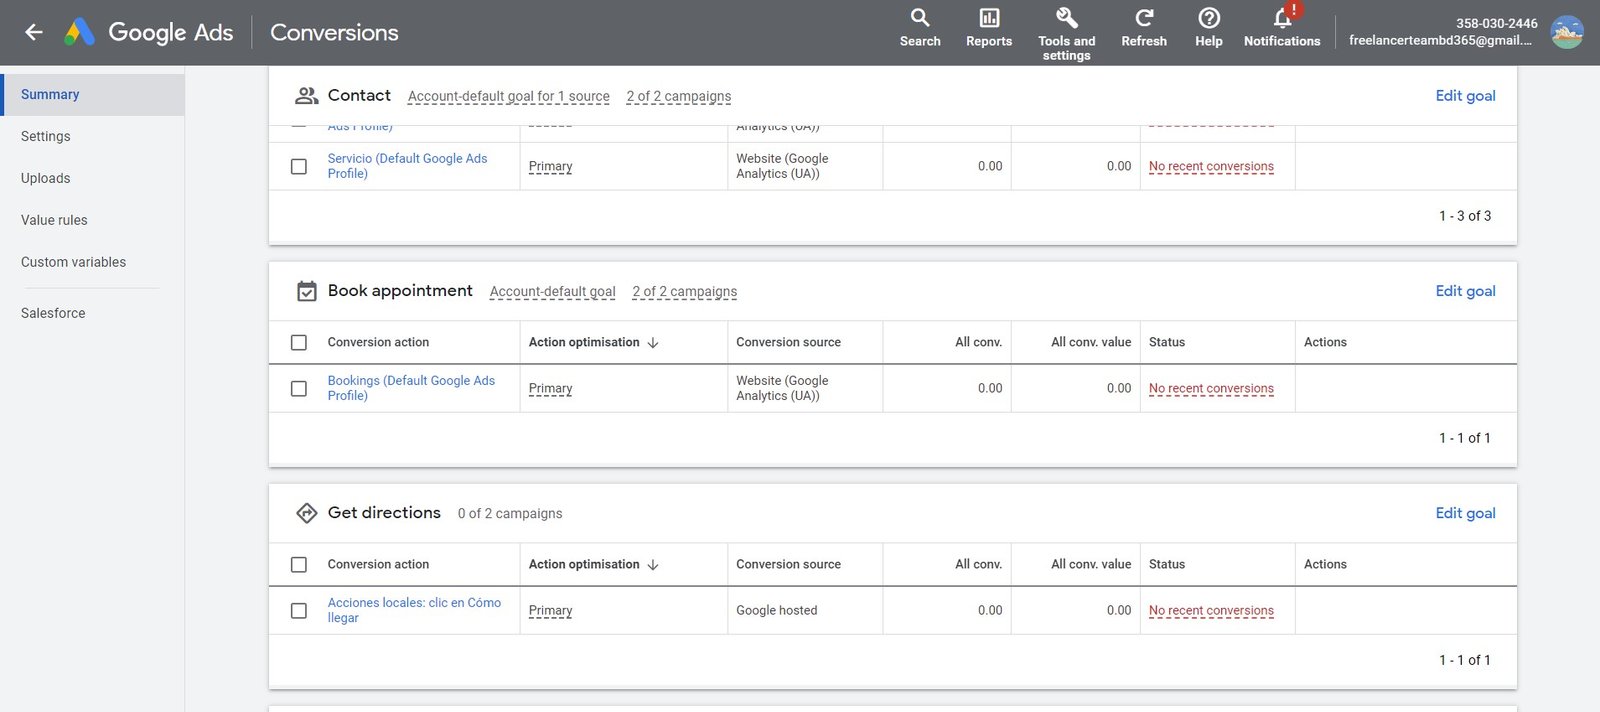This screenshot has width=1600, height=712.
Task: Click the Google Ads logo
Action: coord(80,32)
